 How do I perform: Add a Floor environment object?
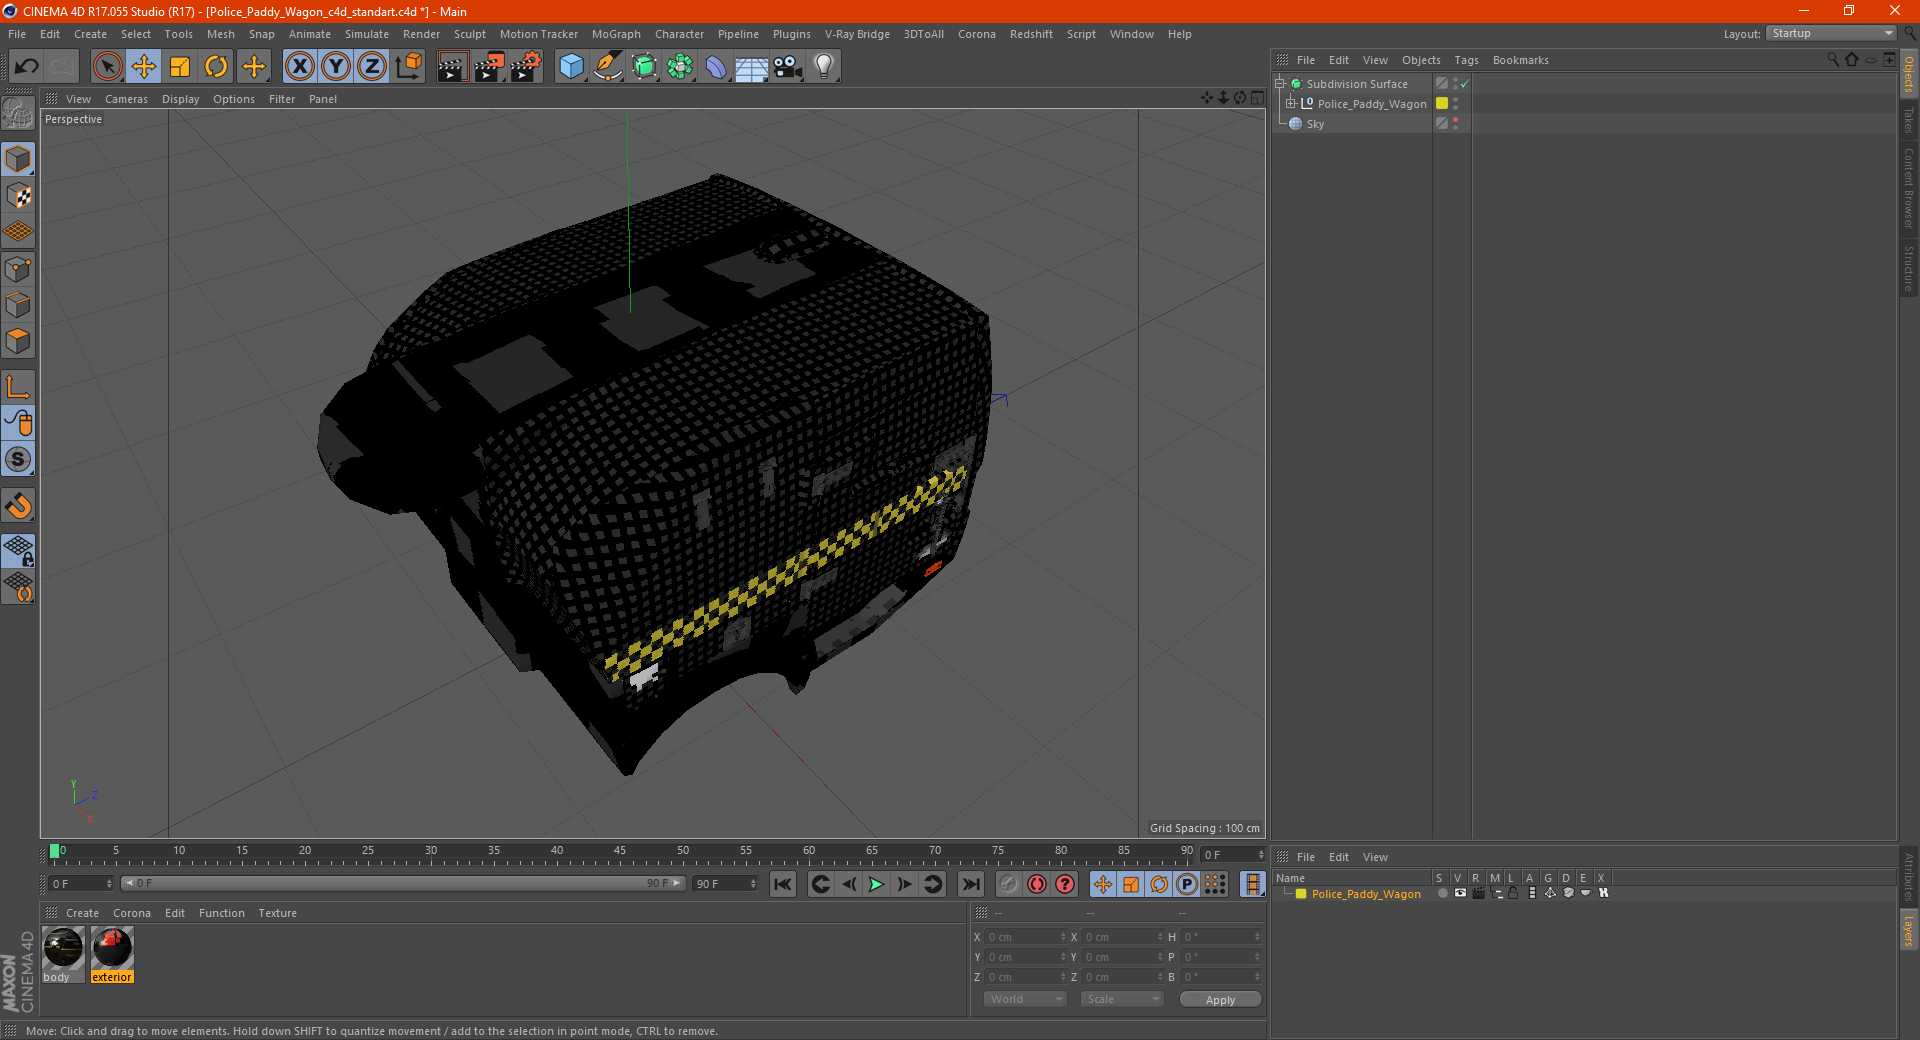pyautogui.click(x=752, y=67)
